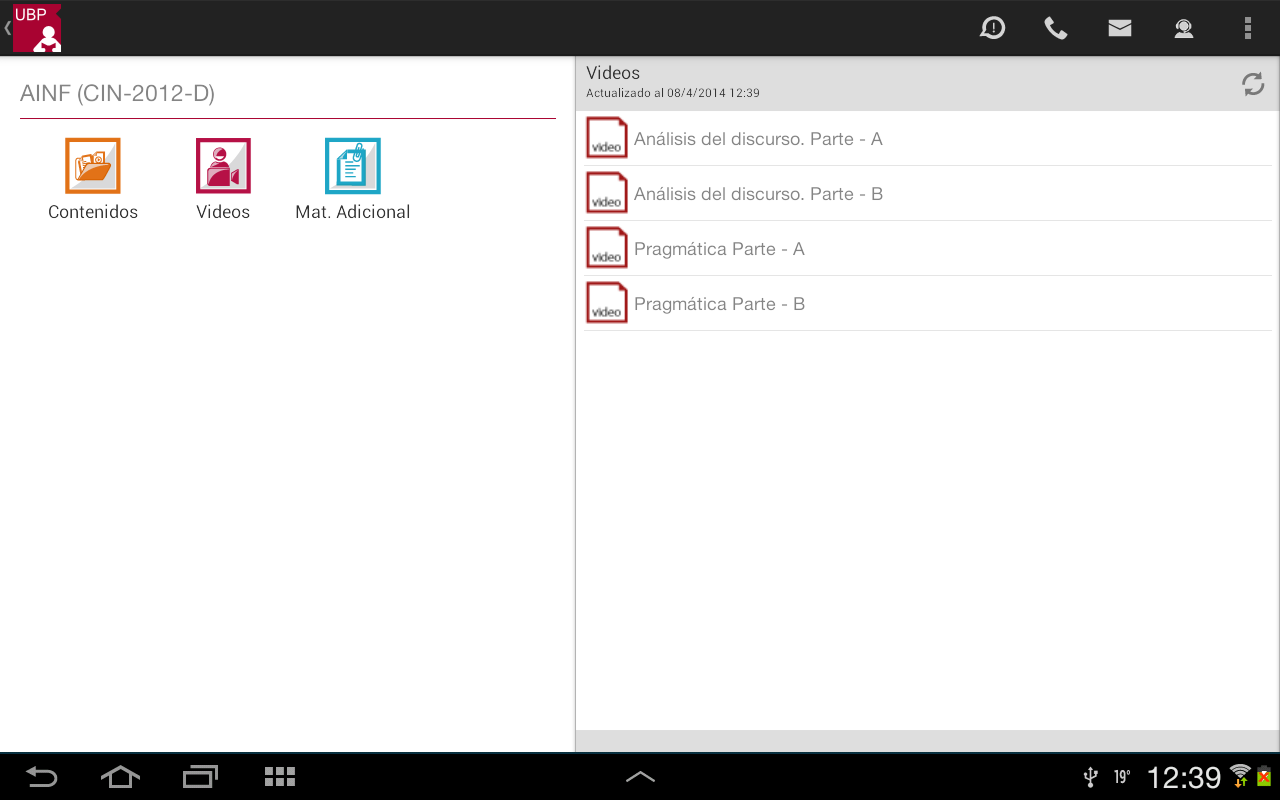Refresh the Videos list

1253,84
